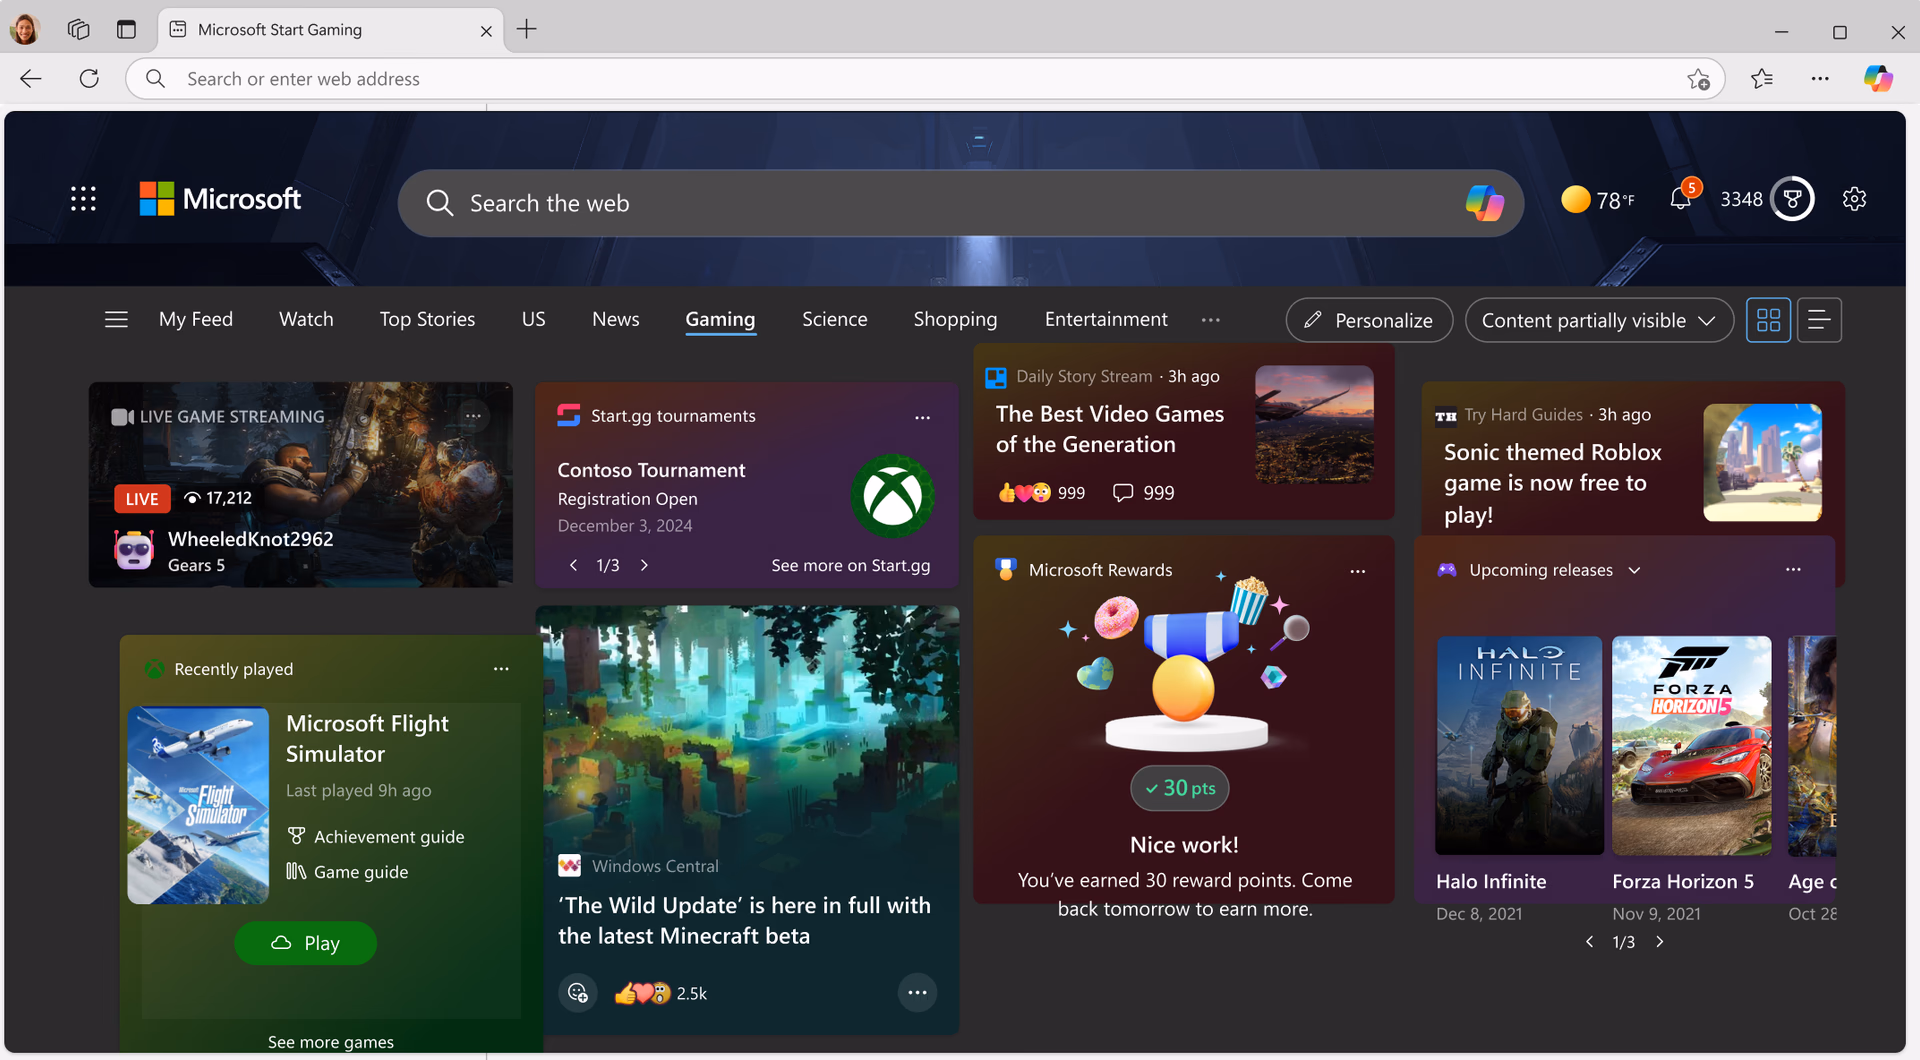Select the News tab
This screenshot has width=1920, height=1060.
click(x=615, y=320)
